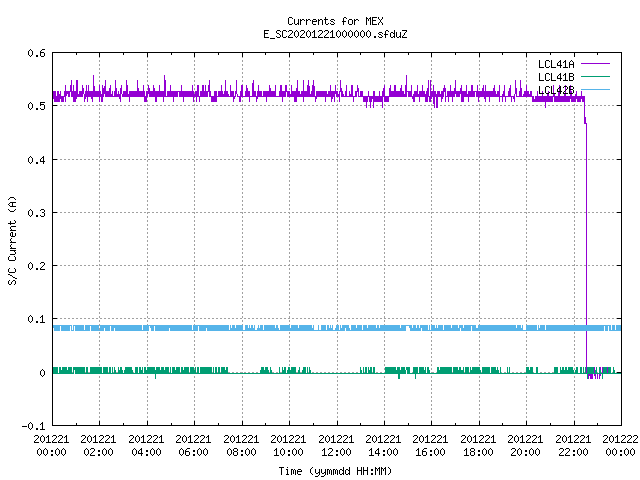Click the y-axis tick value 0.3
The image size is (640, 480).
[x=36, y=213]
